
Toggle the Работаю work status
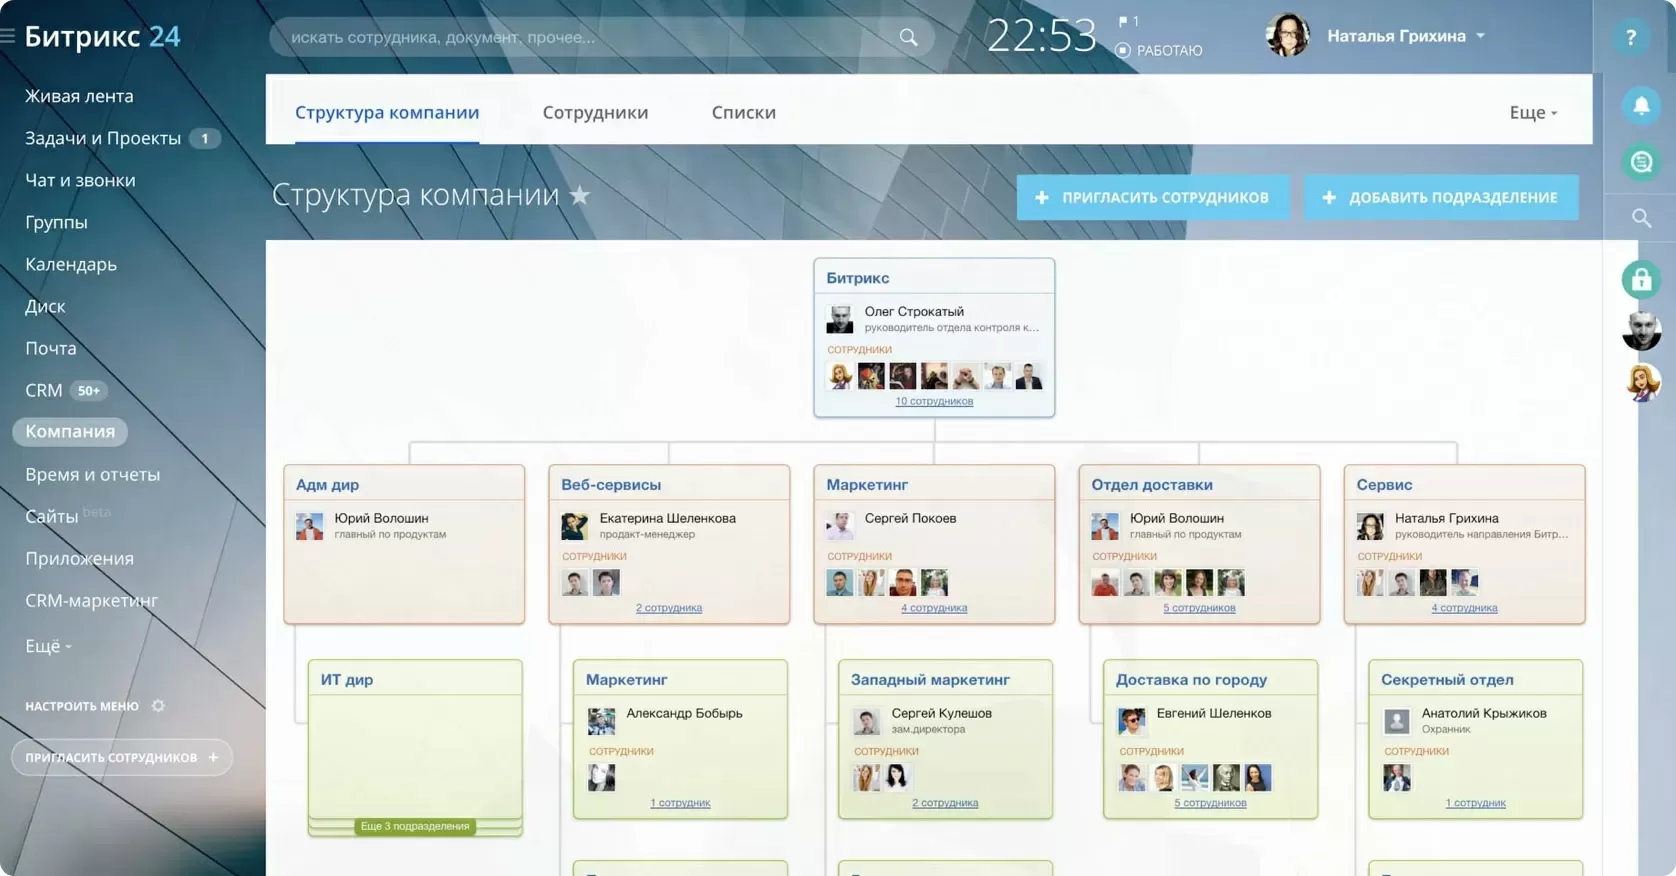pyautogui.click(x=1159, y=50)
